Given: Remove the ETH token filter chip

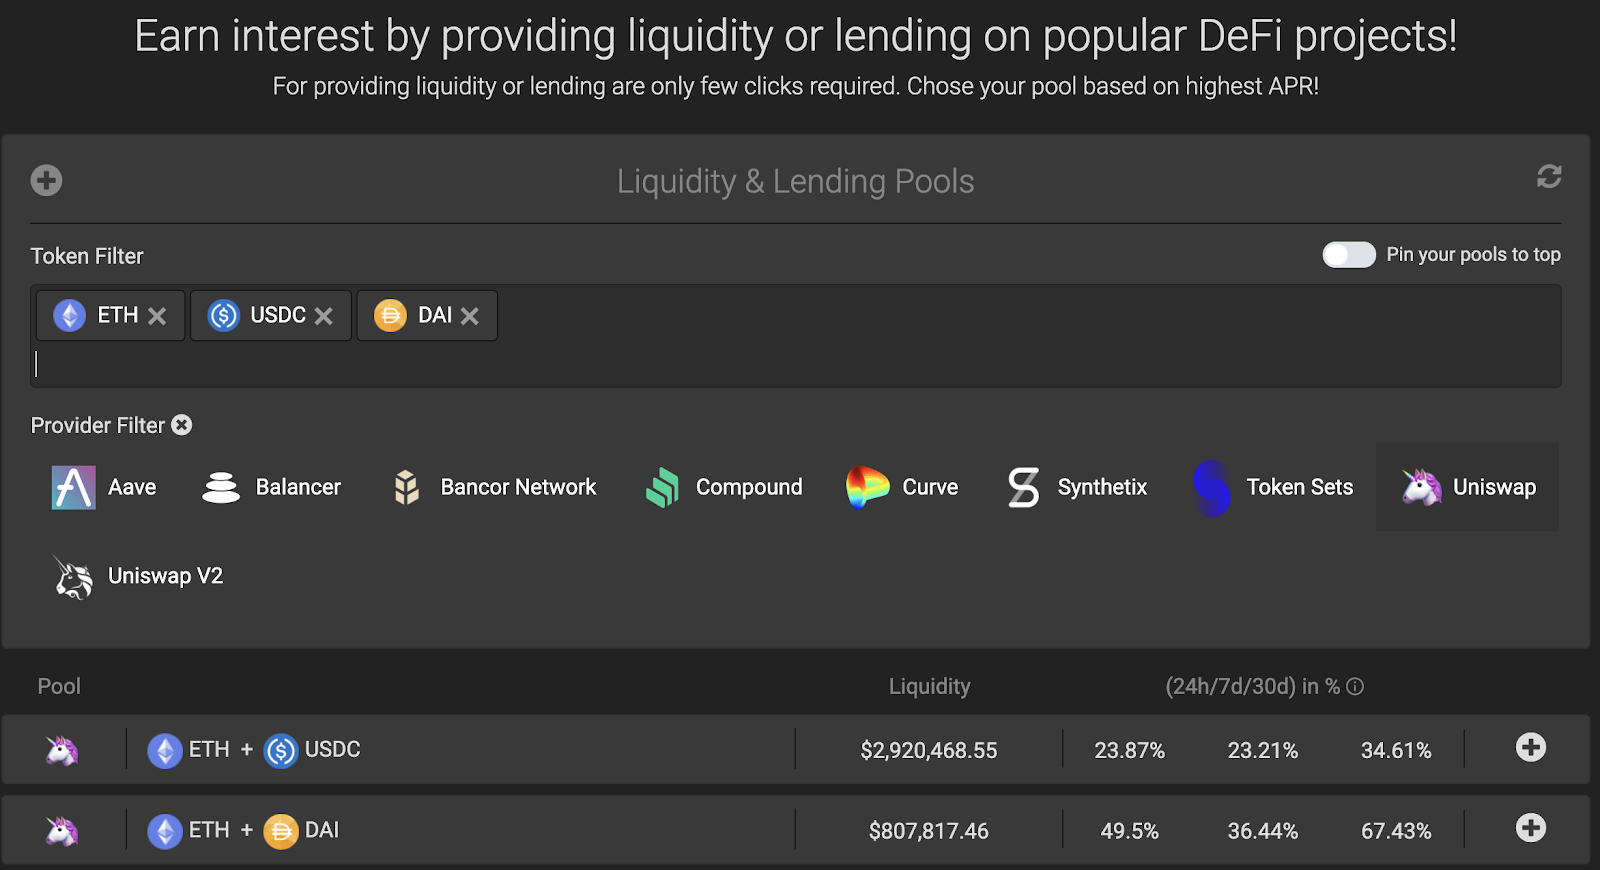Looking at the screenshot, I should tap(157, 316).
